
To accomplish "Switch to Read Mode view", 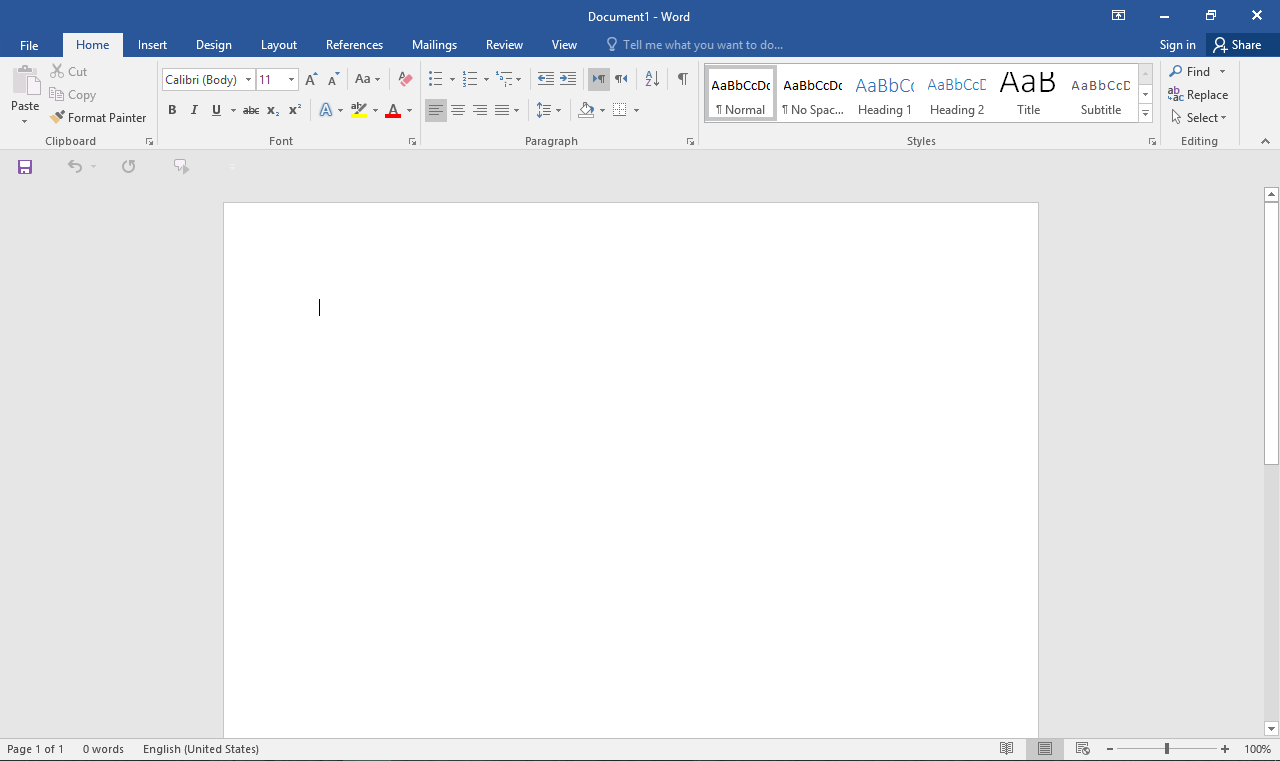I will [x=1007, y=749].
